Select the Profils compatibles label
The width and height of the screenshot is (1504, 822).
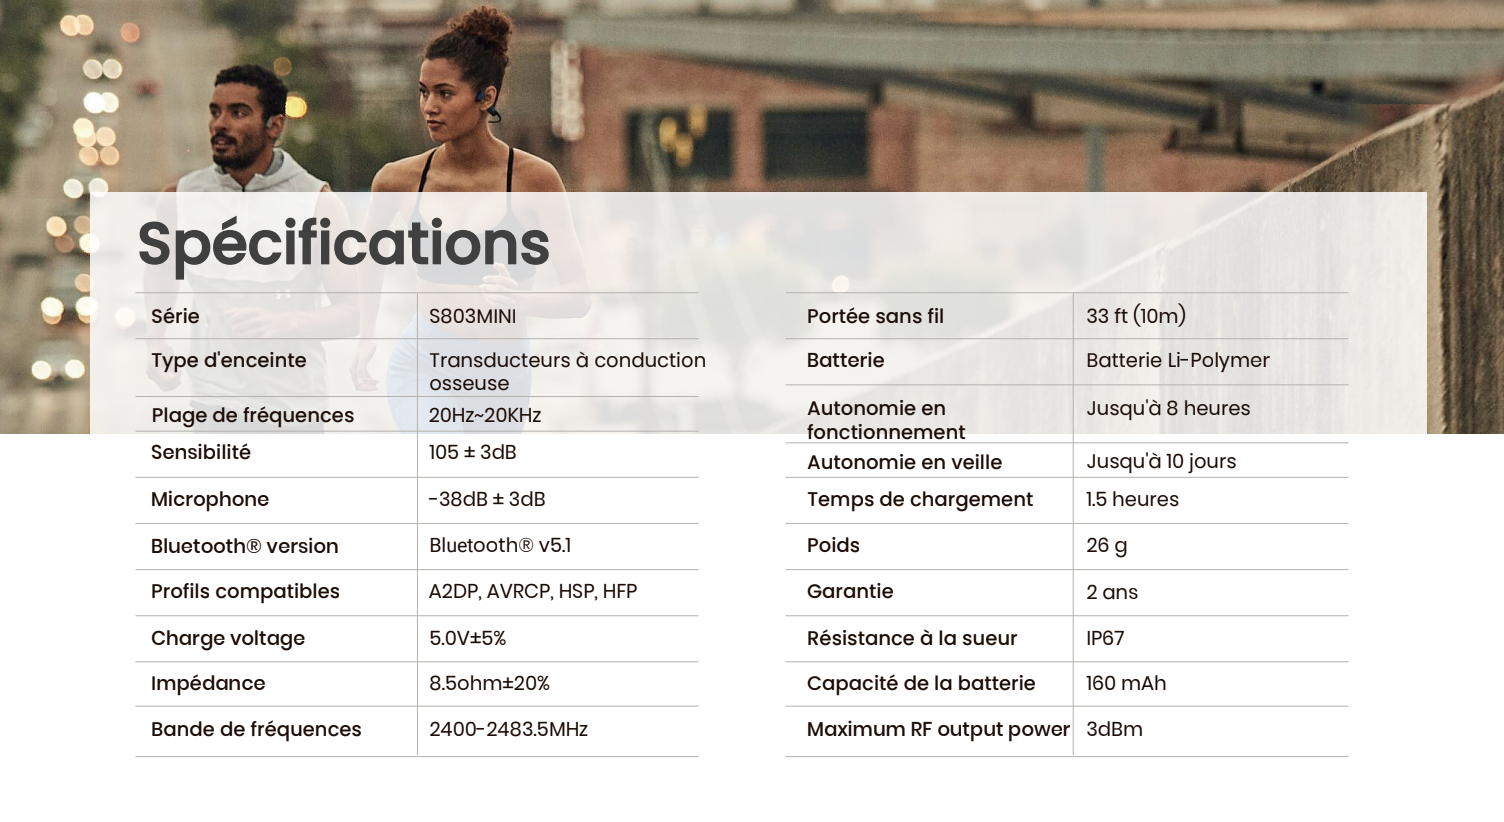pyautogui.click(x=245, y=591)
